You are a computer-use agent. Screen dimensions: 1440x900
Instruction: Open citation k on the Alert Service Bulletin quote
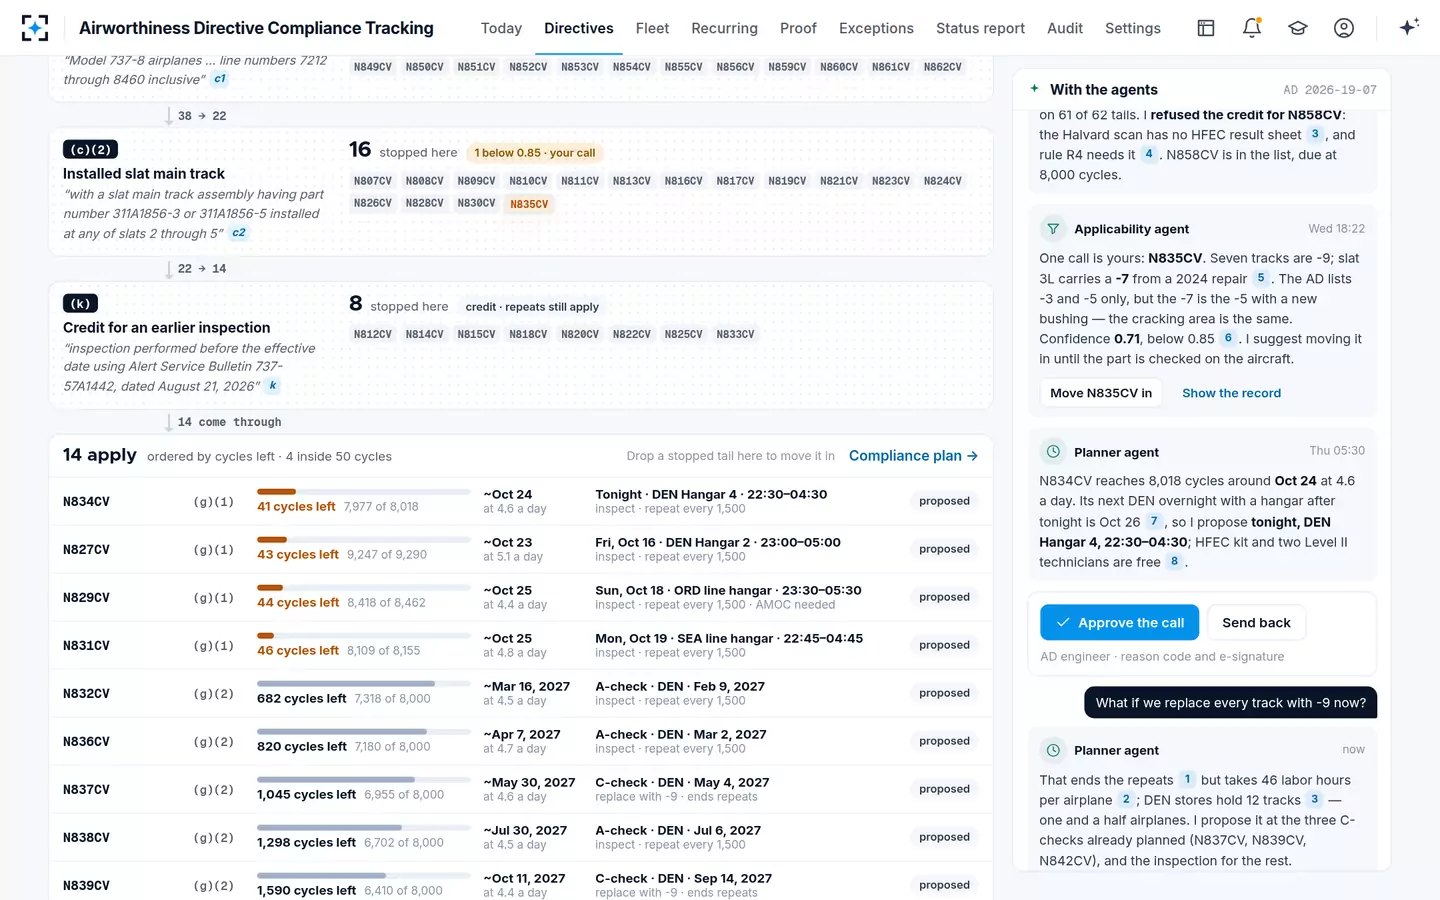[273, 385]
